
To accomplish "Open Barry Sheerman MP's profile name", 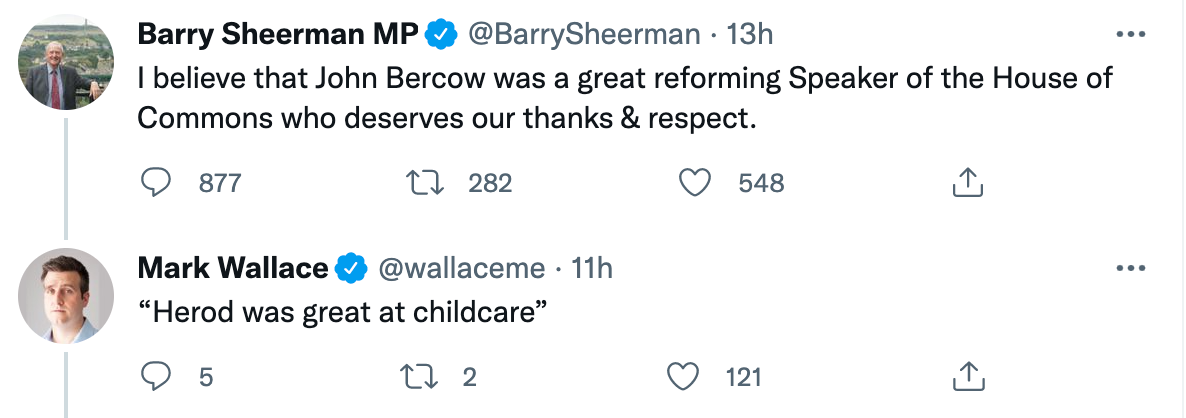I will 276,34.
